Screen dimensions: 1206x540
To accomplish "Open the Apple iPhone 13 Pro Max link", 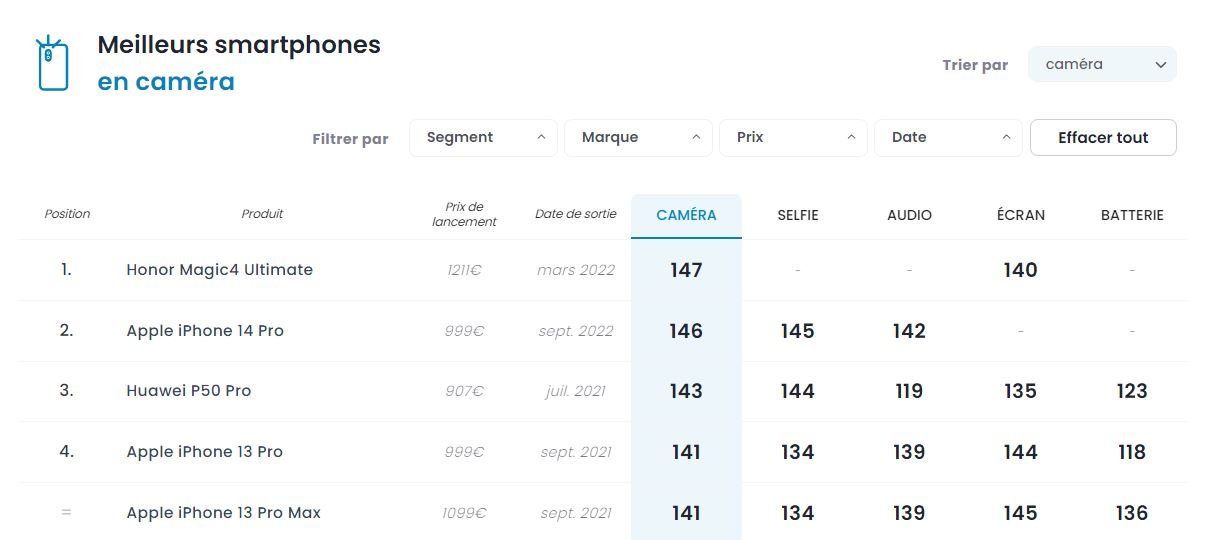I will [x=223, y=513].
